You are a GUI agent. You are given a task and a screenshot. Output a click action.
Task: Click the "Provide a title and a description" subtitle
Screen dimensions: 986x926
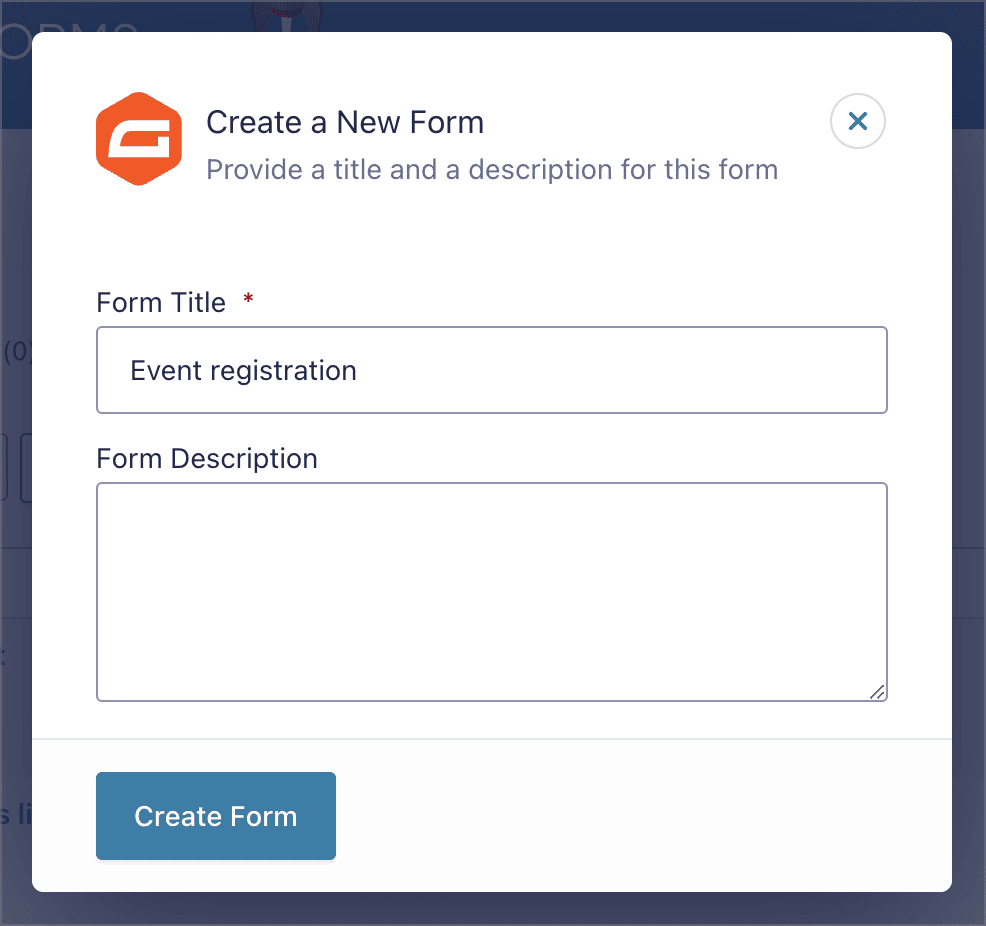point(492,169)
